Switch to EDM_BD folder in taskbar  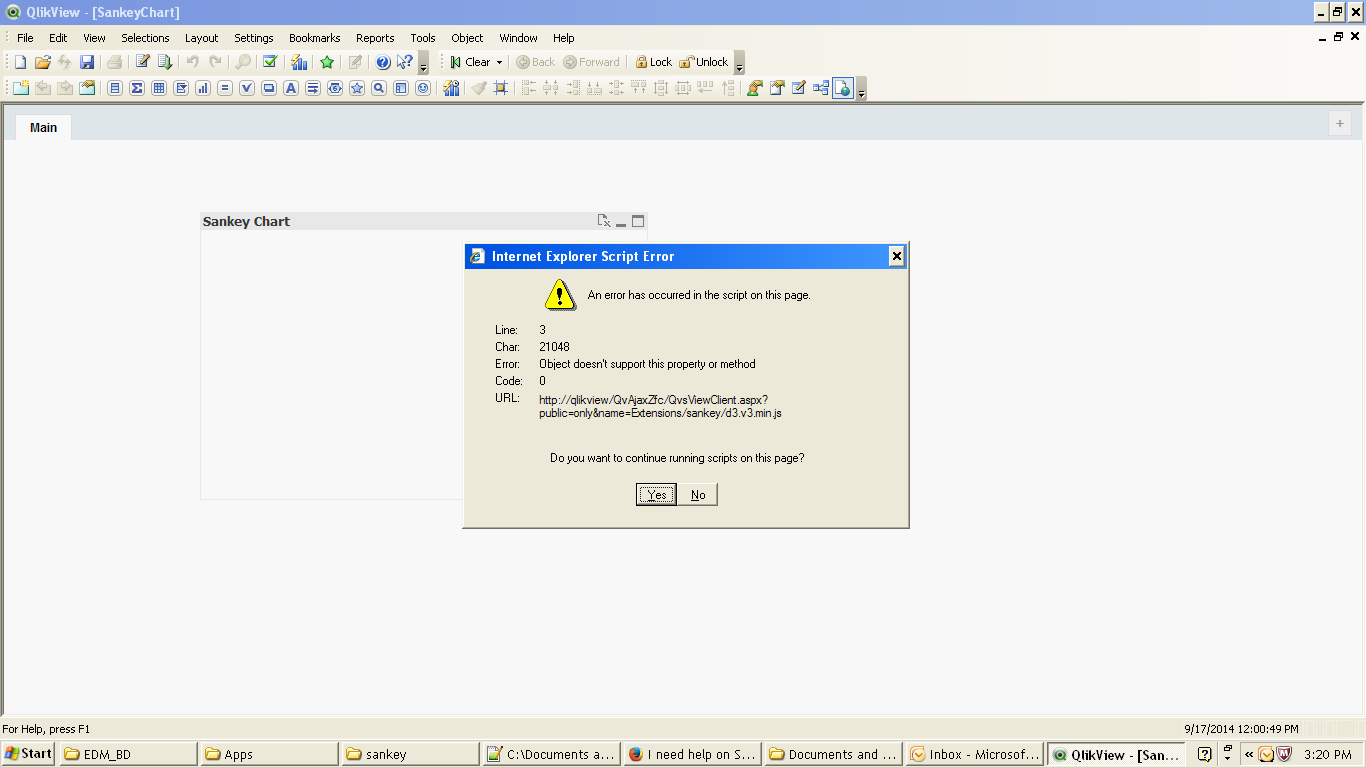[128, 754]
